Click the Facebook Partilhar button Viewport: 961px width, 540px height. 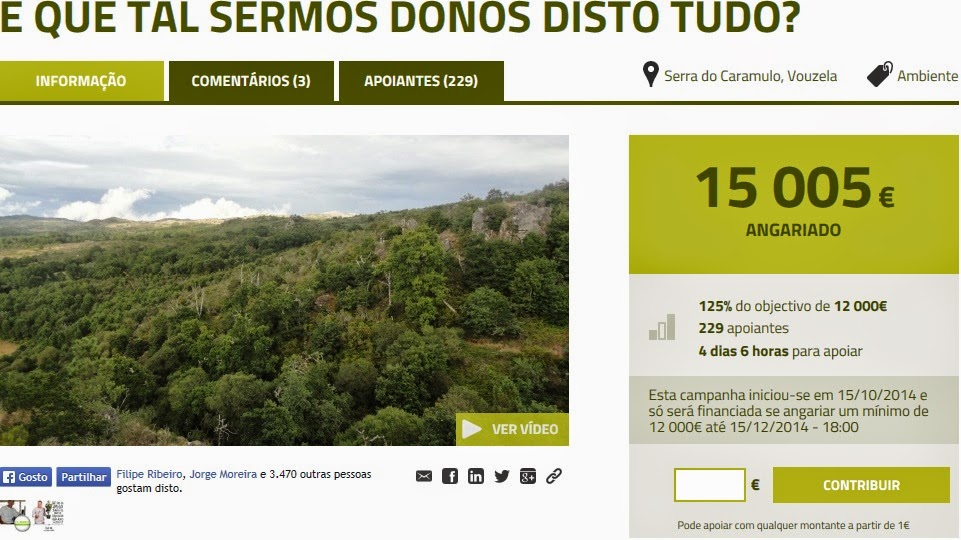[83, 477]
